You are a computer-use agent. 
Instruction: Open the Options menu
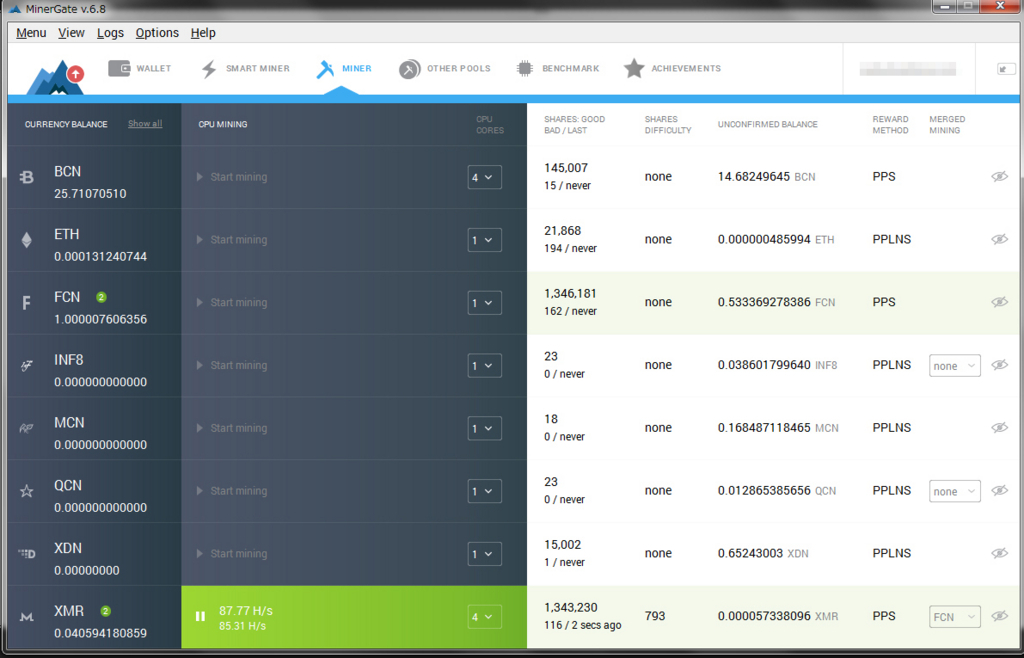point(157,33)
